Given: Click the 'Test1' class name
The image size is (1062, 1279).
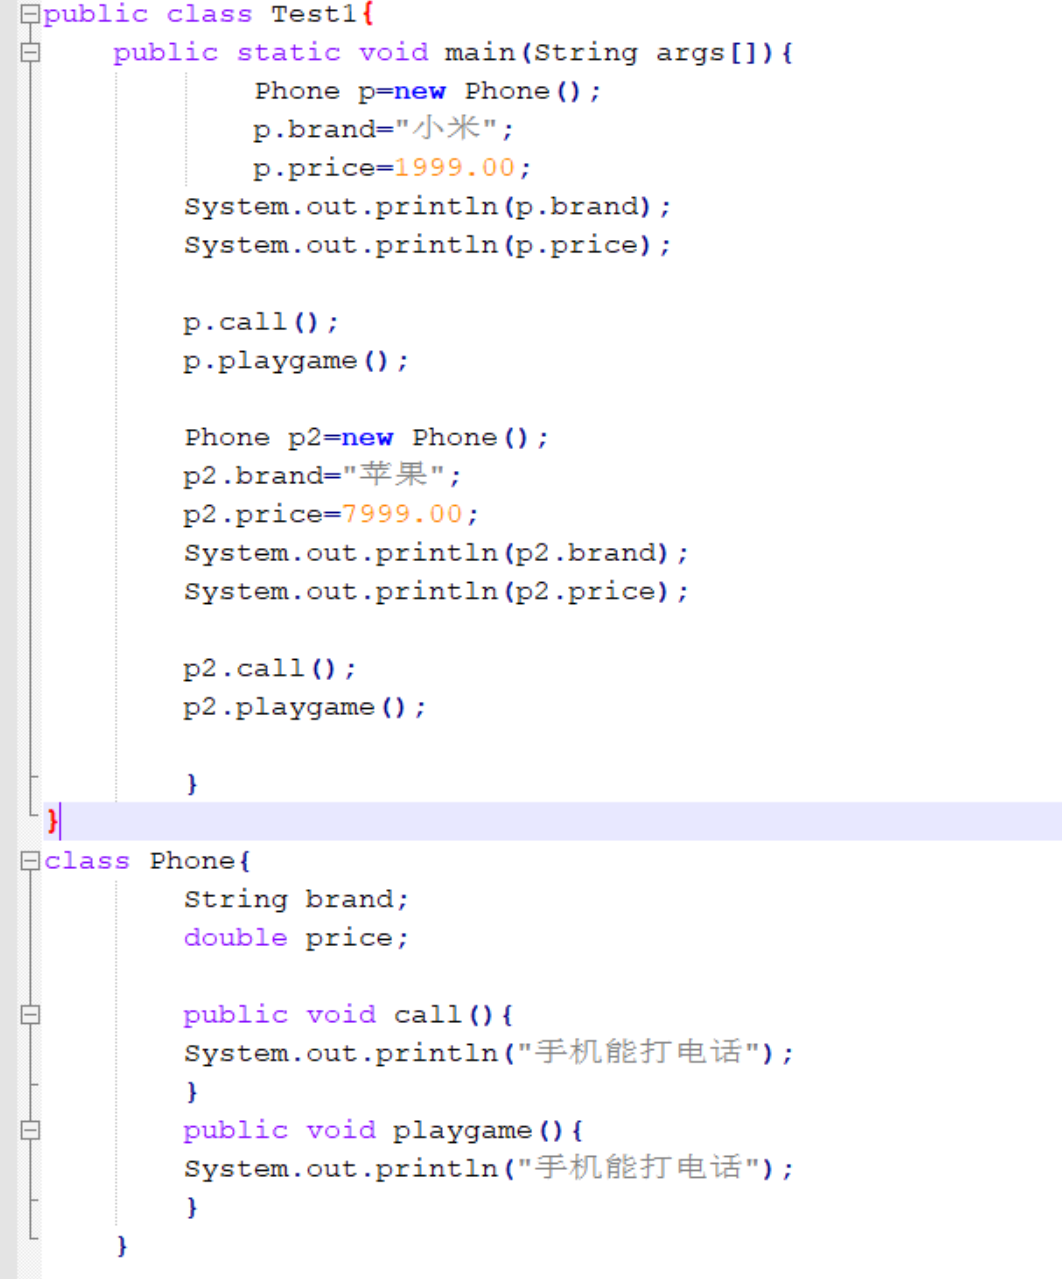Looking at the screenshot, I should (314, 14).
